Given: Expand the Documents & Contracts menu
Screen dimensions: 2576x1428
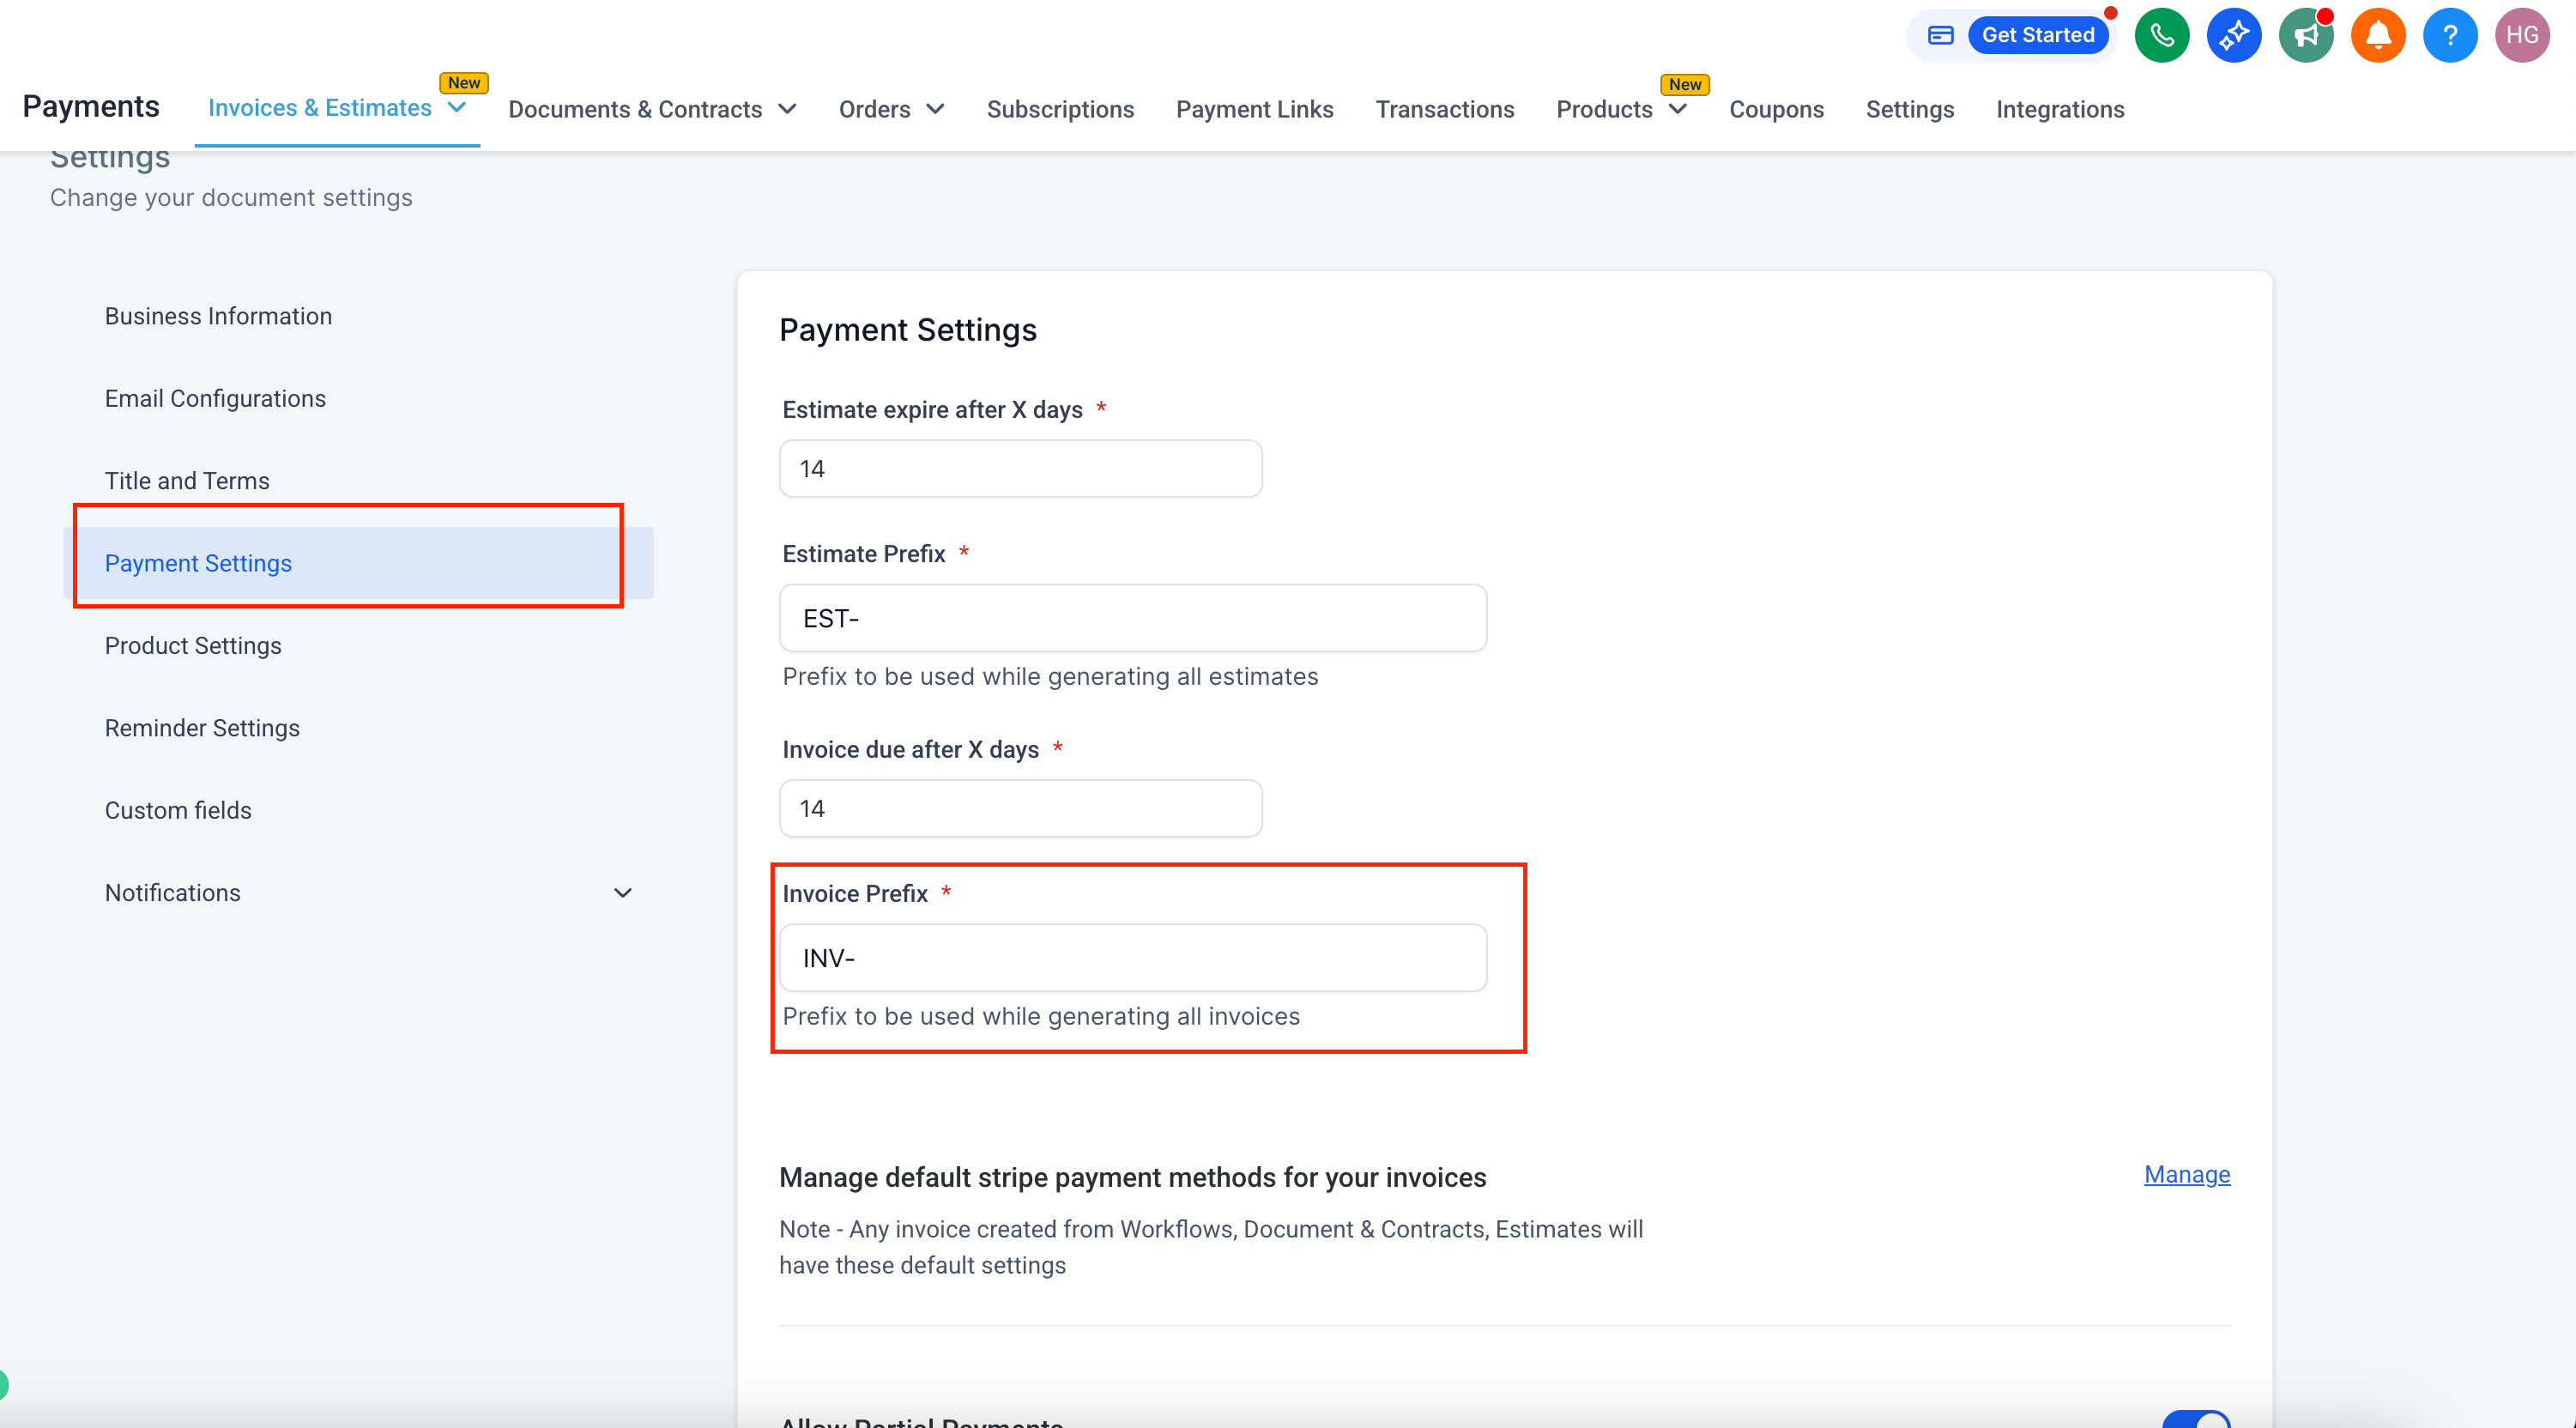Looking at the screenshot, I should tap(788, 109).
